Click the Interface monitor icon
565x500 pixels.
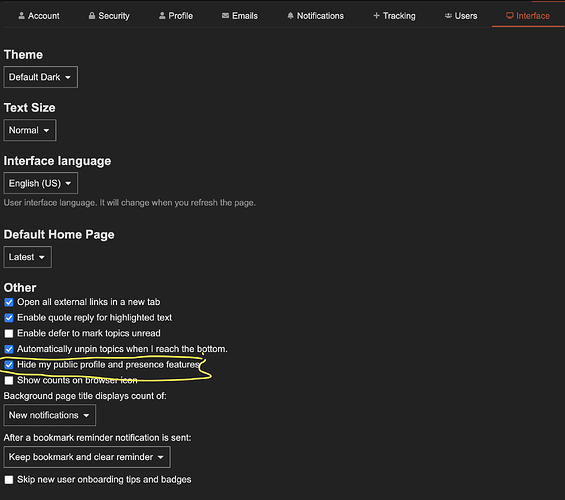point(510,15)
